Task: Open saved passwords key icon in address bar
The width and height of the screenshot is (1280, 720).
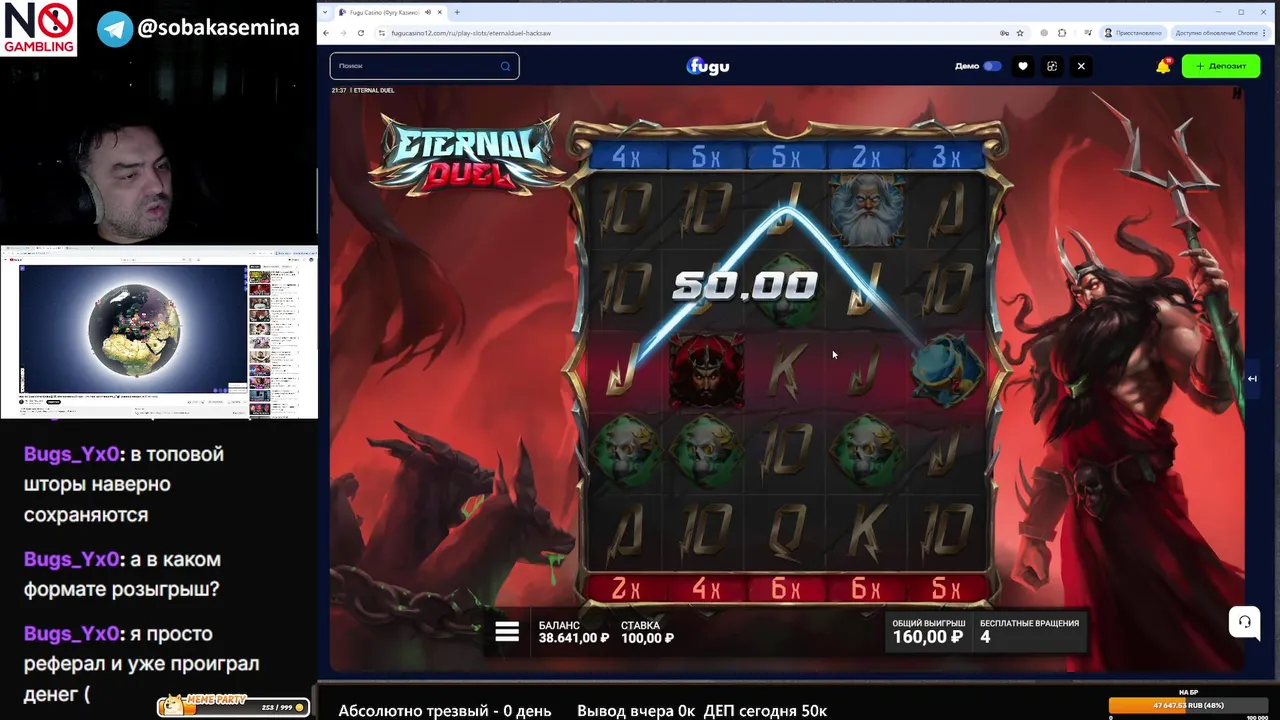Action: (x=1003, y=33)
